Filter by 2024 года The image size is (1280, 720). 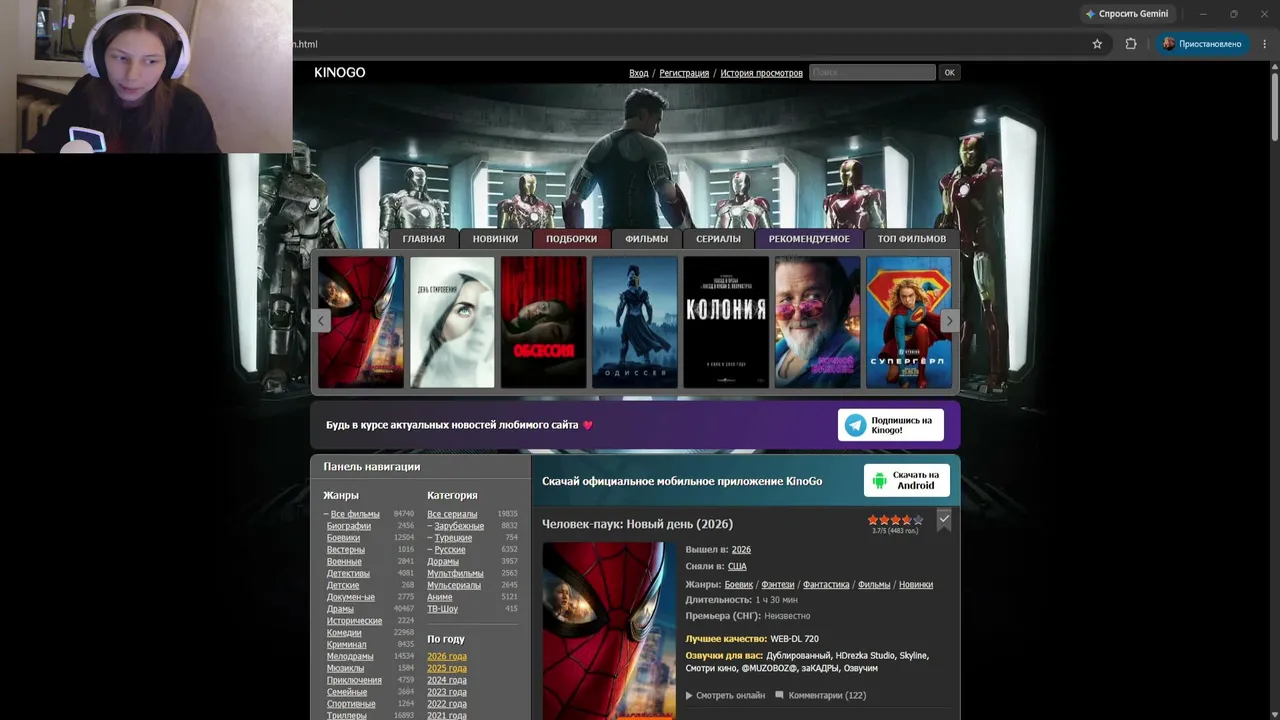pos(447,681)
